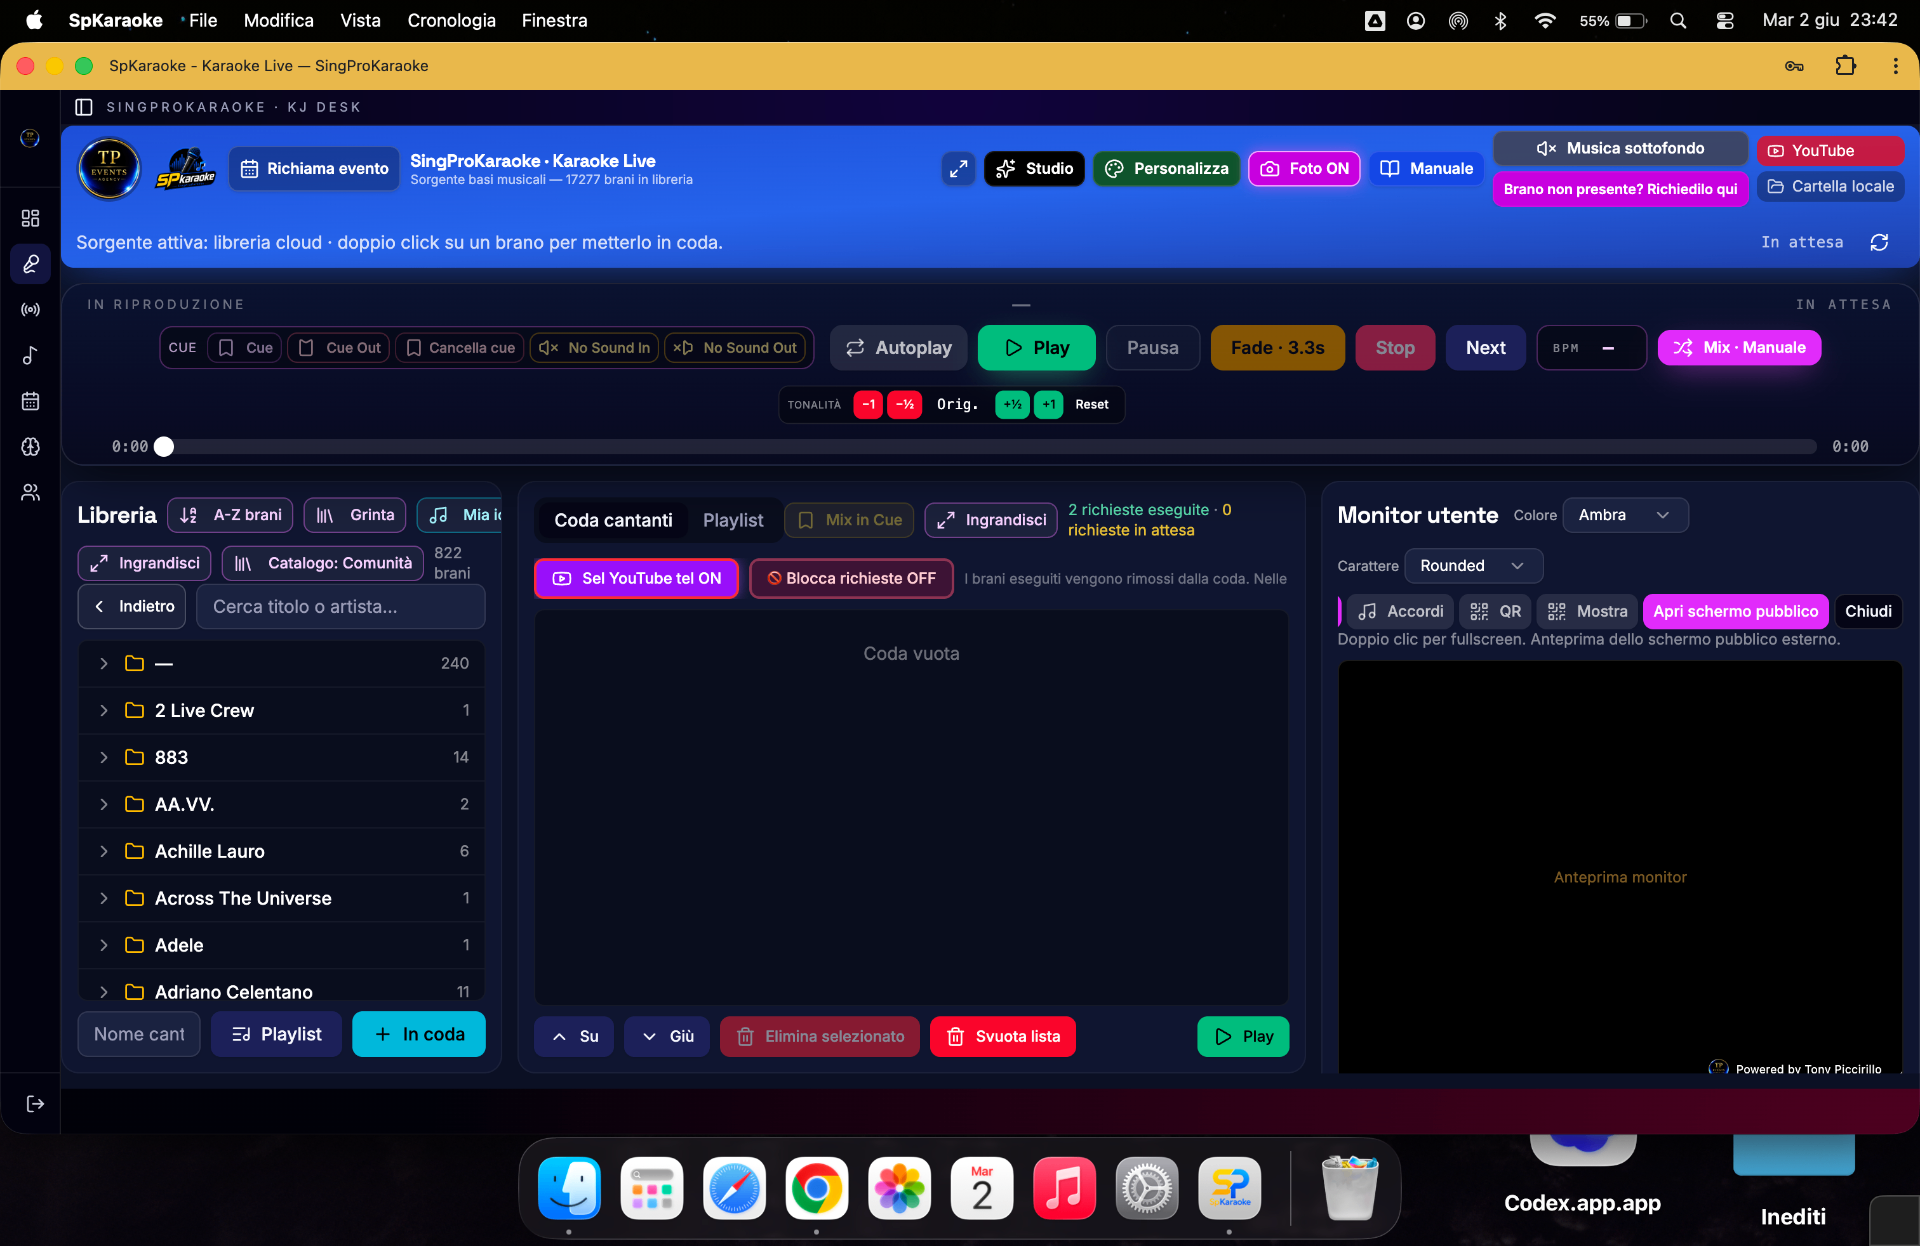Click the playback progress slider handle
1920x1246 pixels.
tap(164, 447)
